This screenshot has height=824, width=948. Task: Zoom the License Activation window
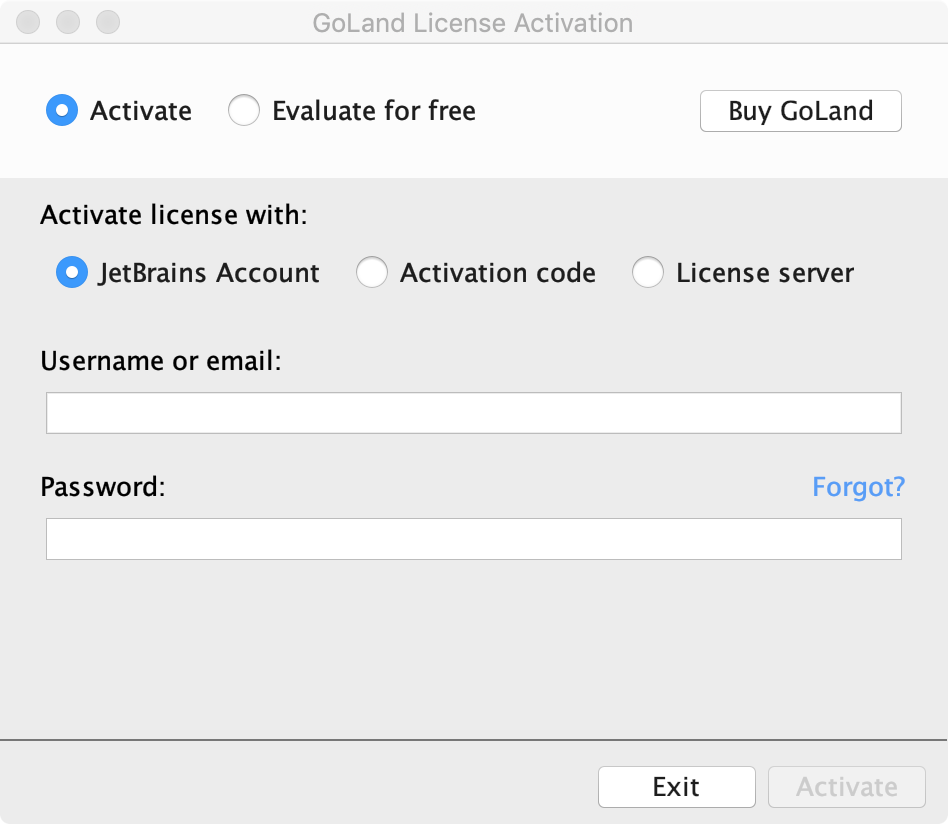point(108,22)
